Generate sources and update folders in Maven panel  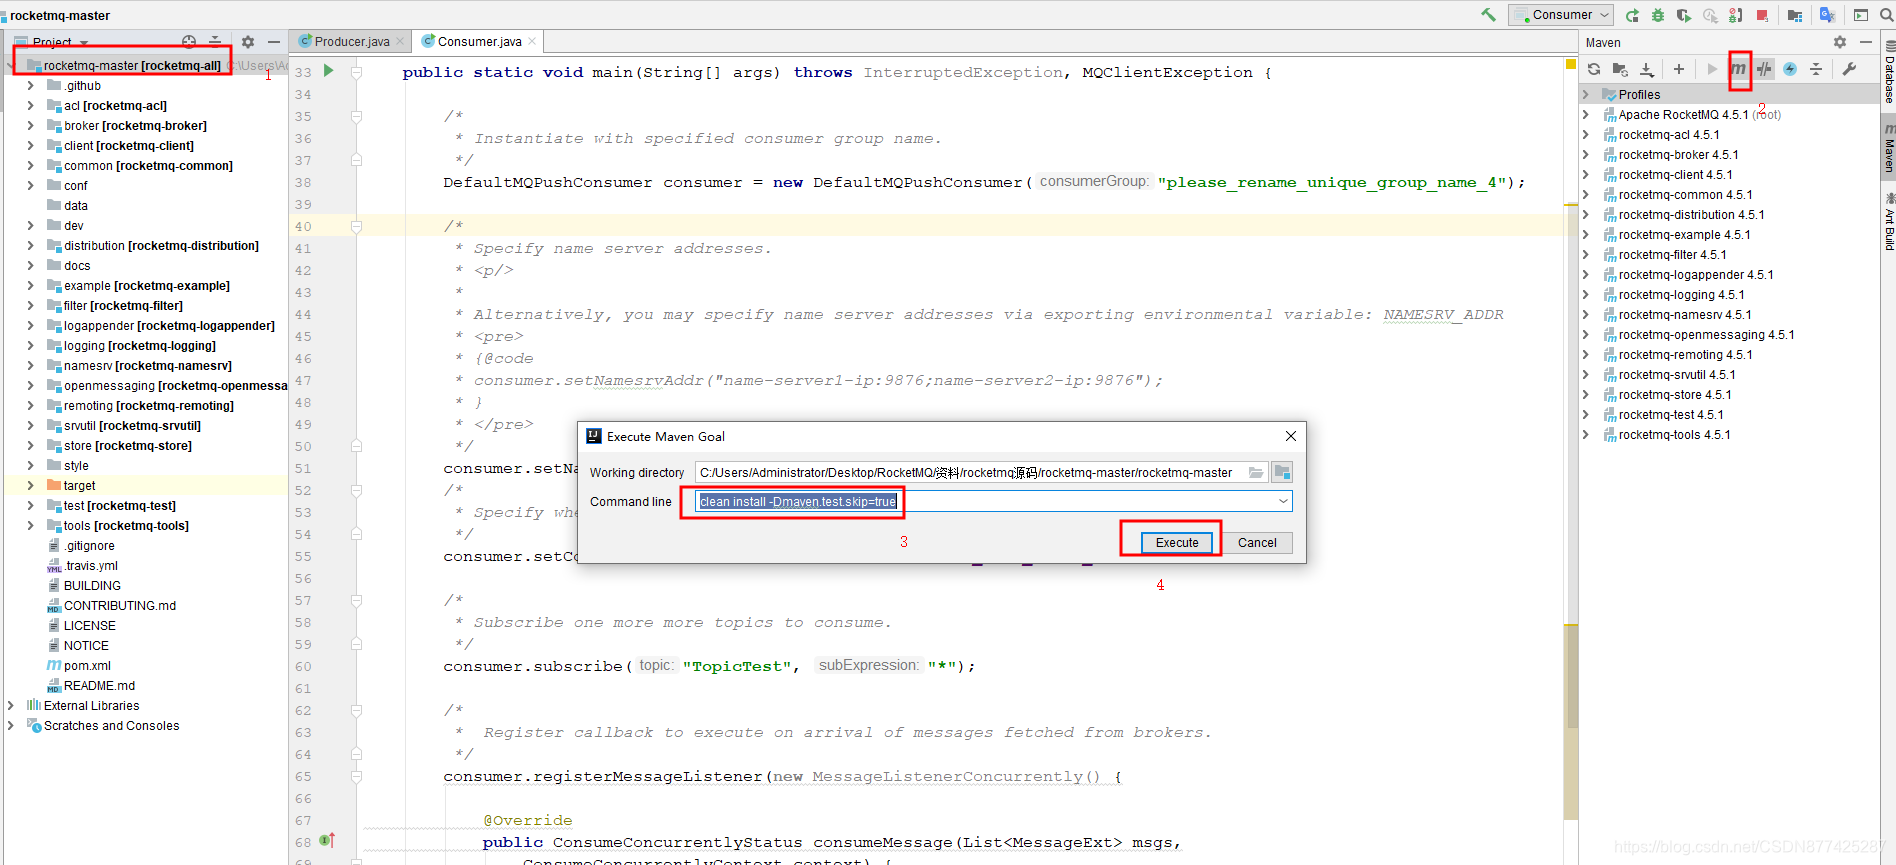(x=1620, y=69)
